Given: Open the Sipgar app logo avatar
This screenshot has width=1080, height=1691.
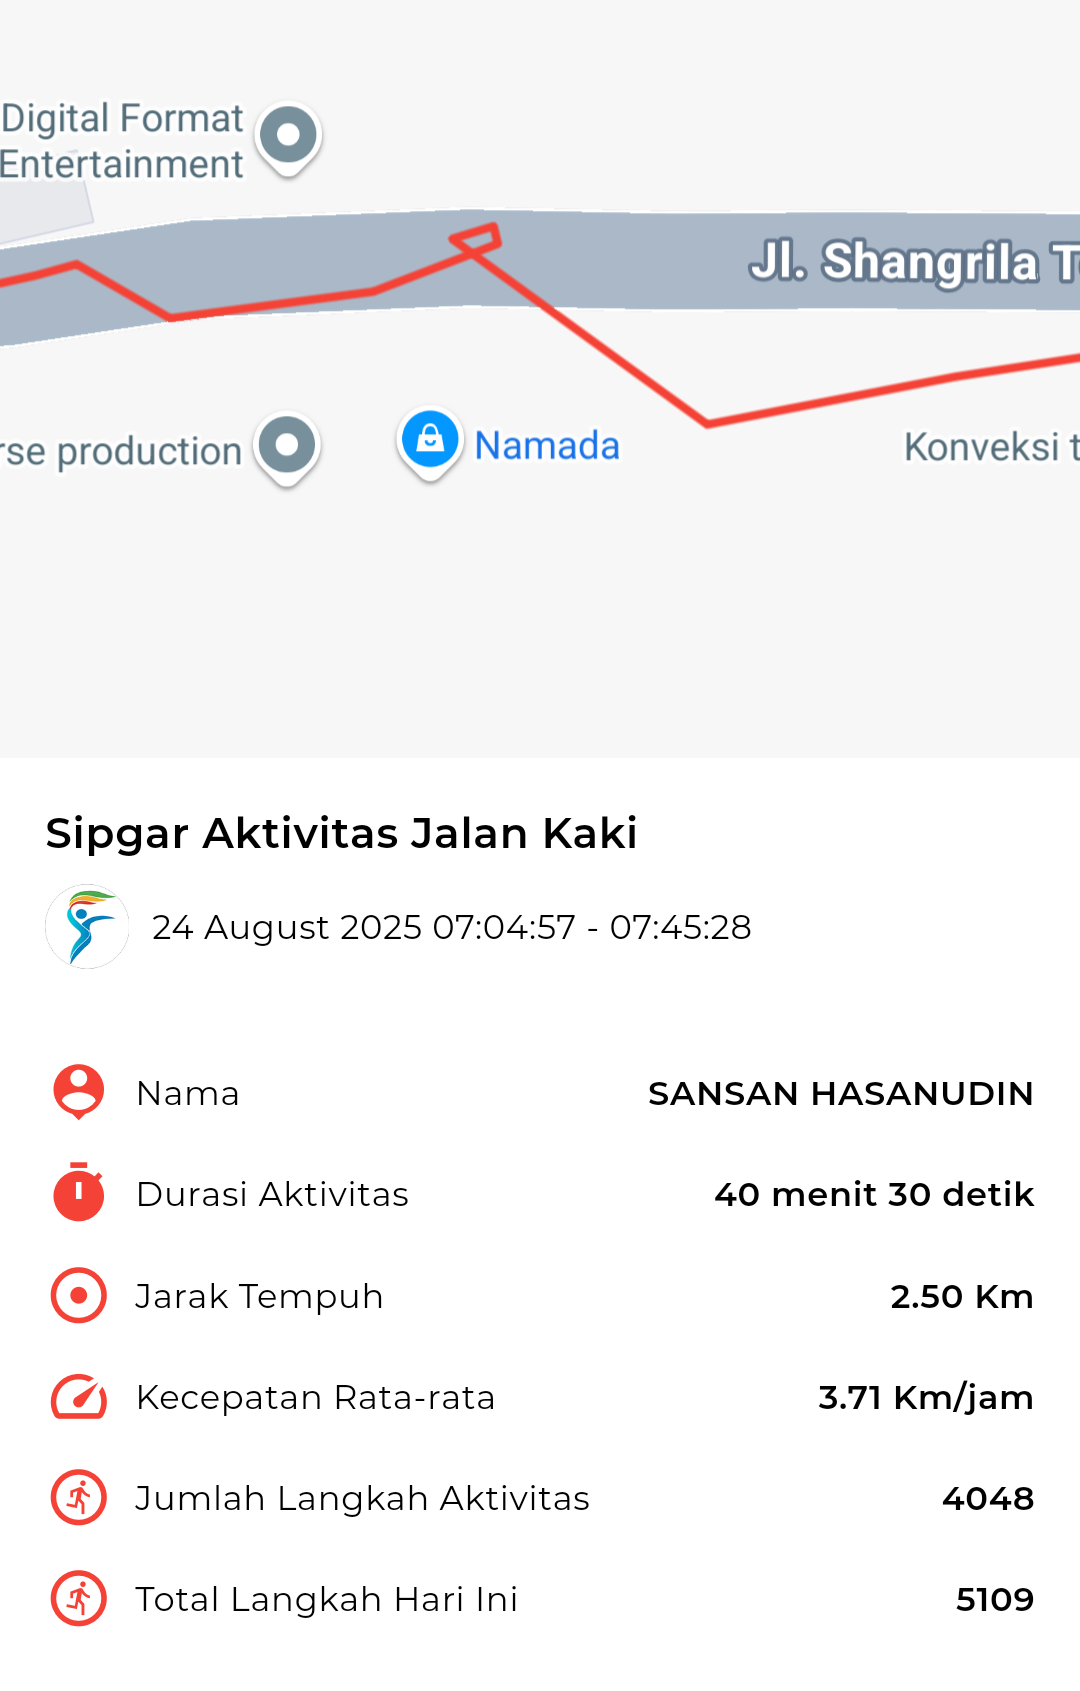Looking at the screenshot, I should coord(87,926).
